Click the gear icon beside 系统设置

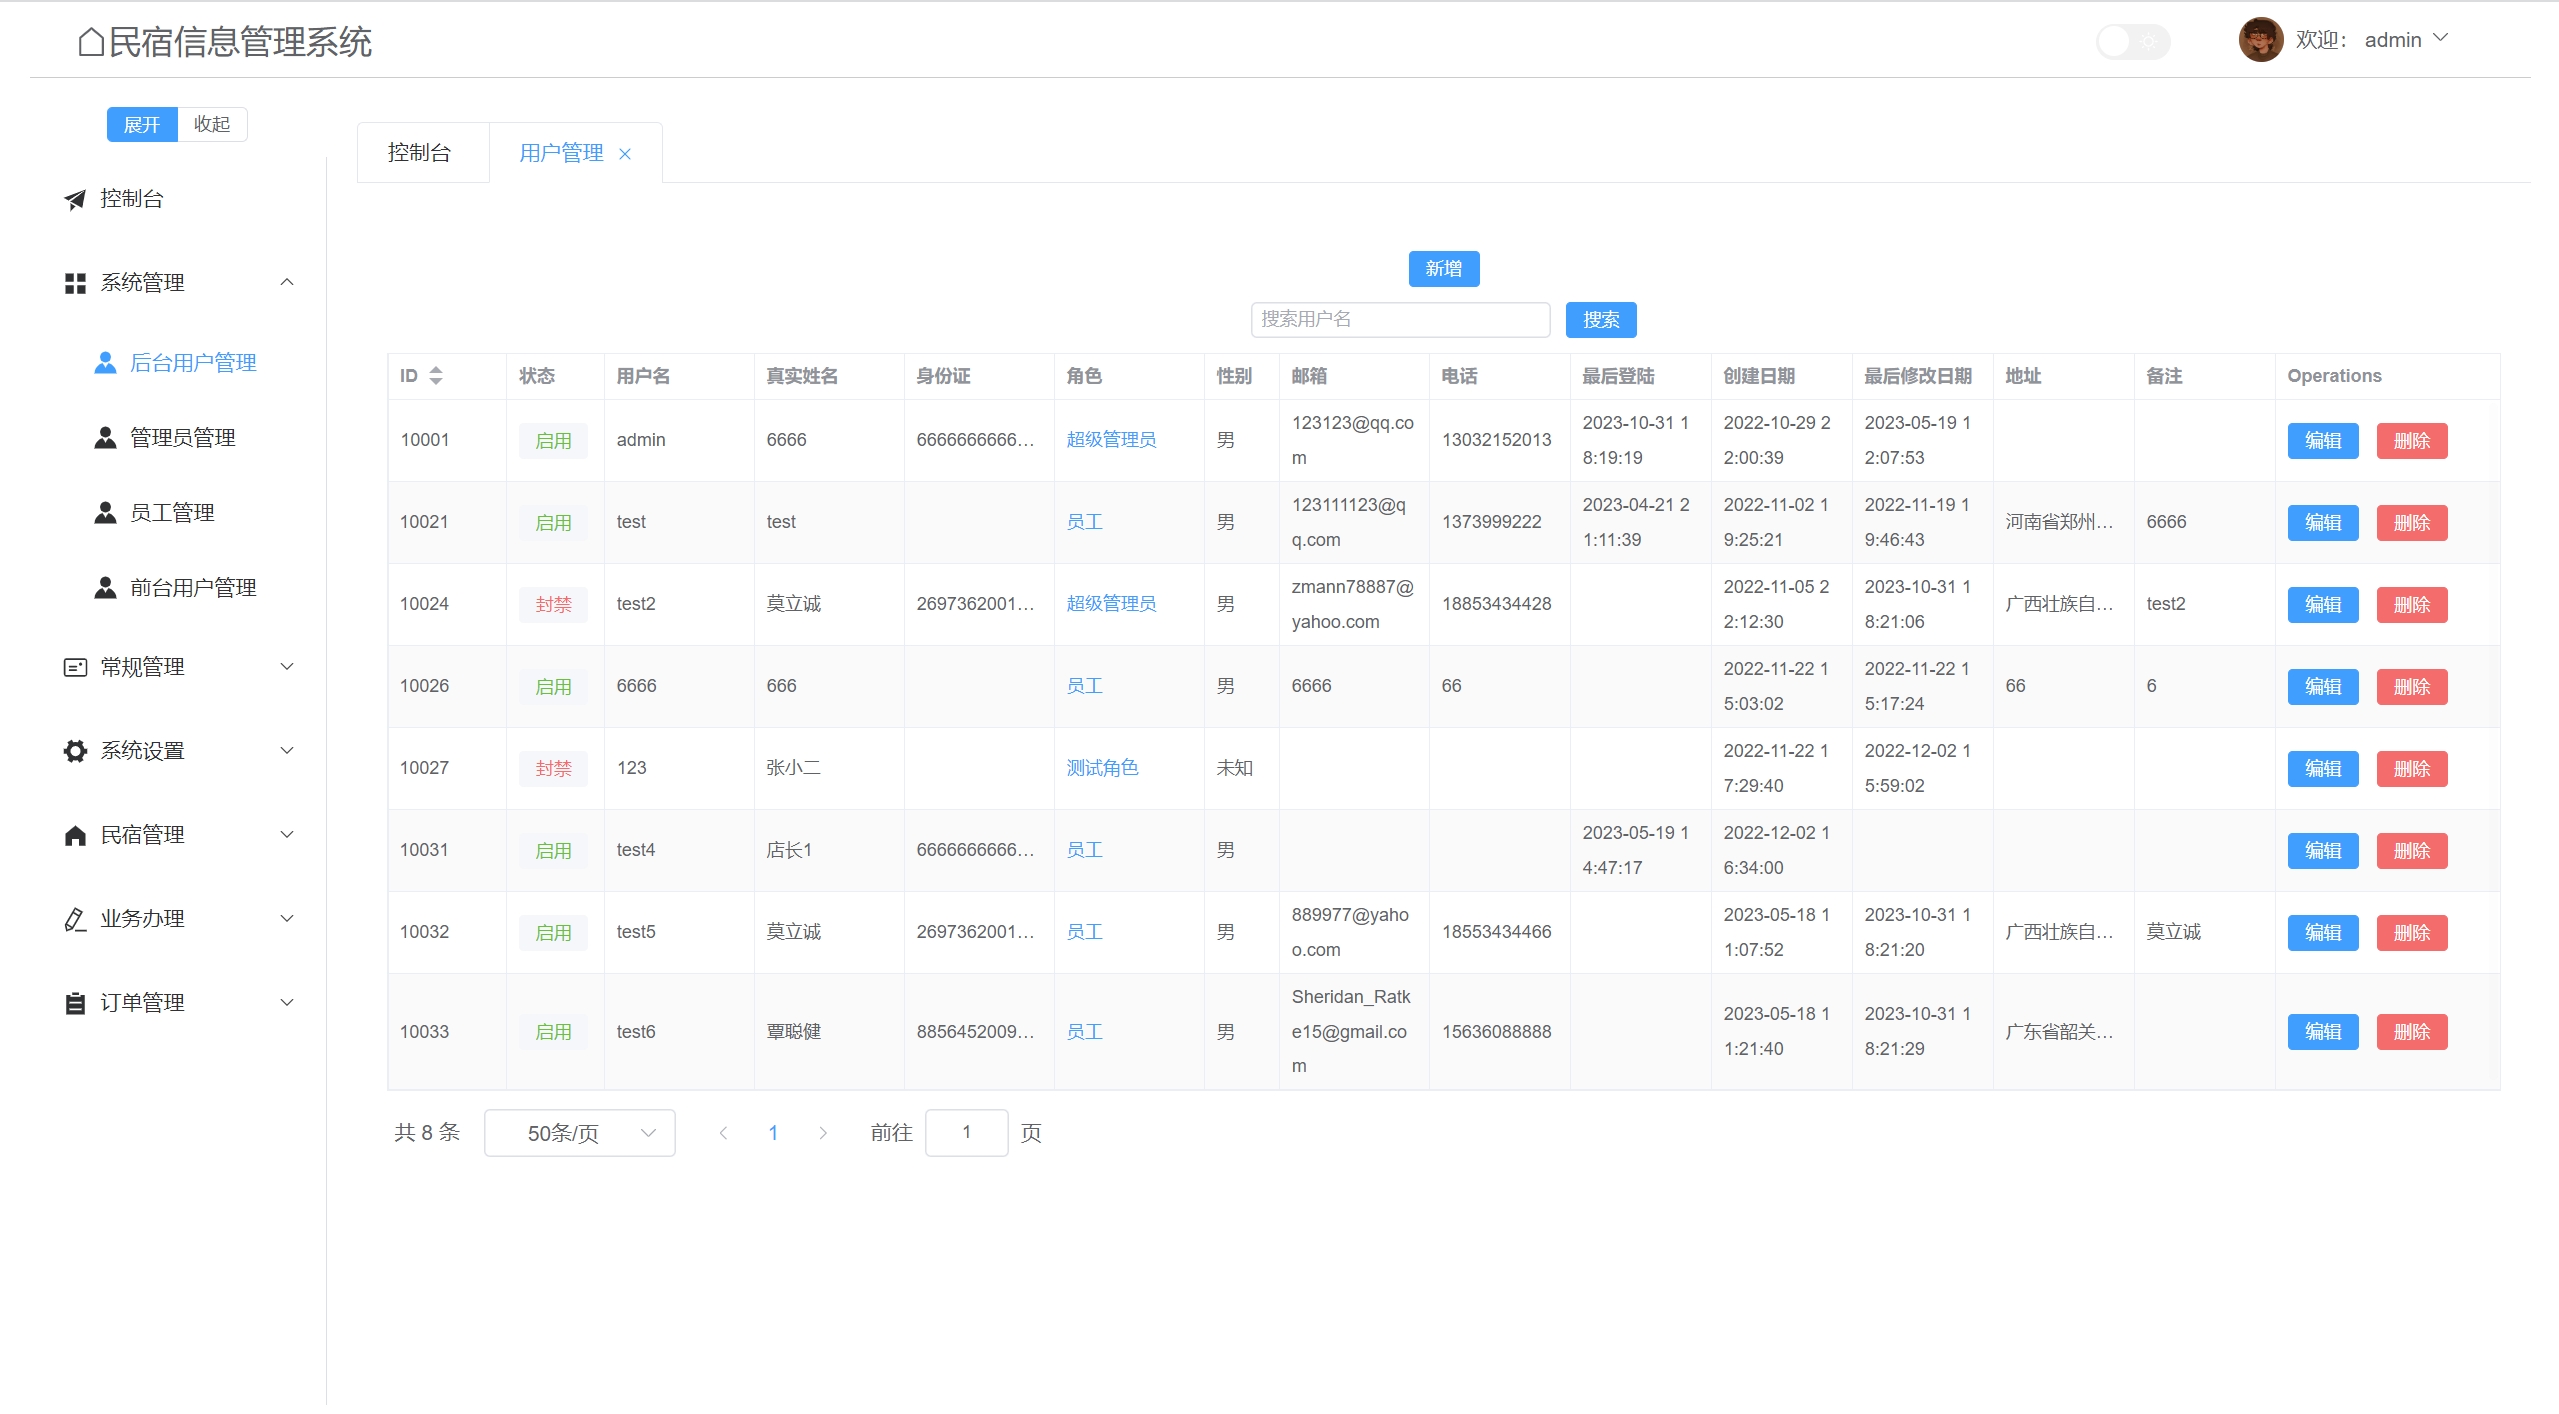coord(75,751)
